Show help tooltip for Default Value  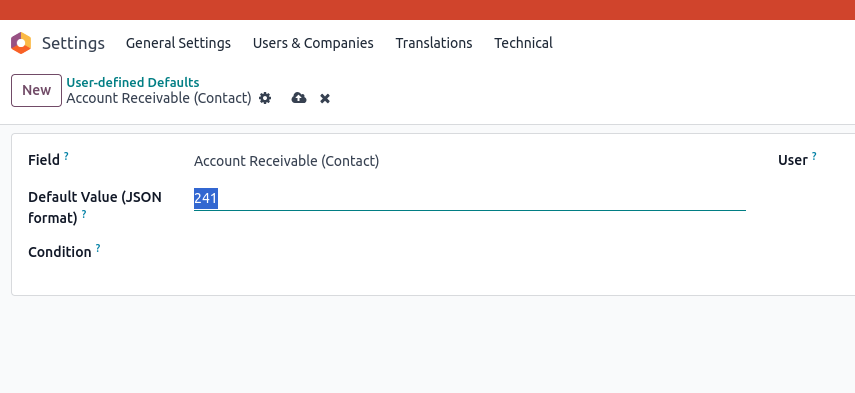point(84,214)
